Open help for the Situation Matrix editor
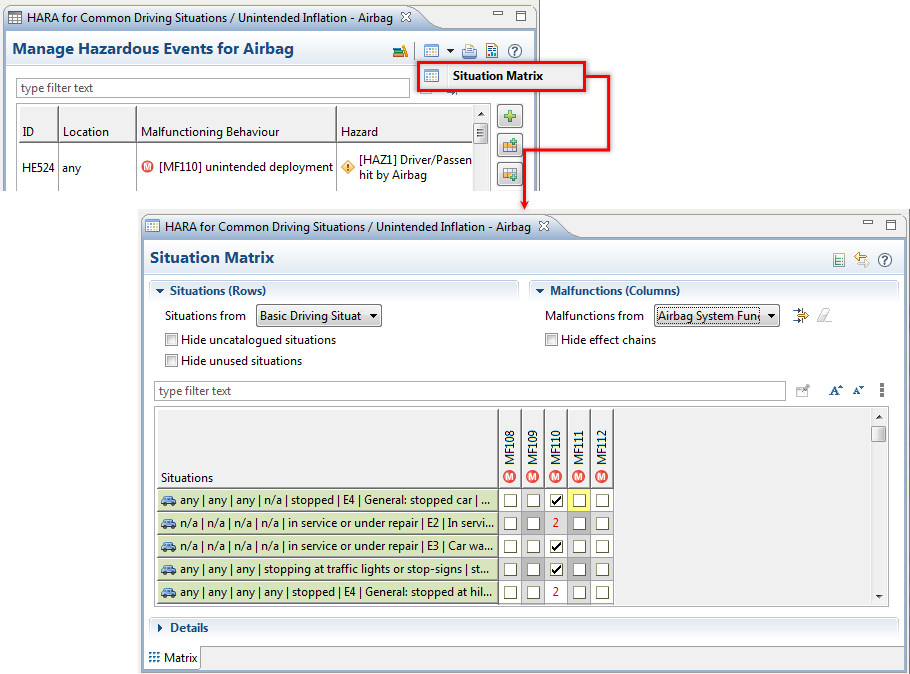This screenshot has height=674, width=910. pos(884,260)
